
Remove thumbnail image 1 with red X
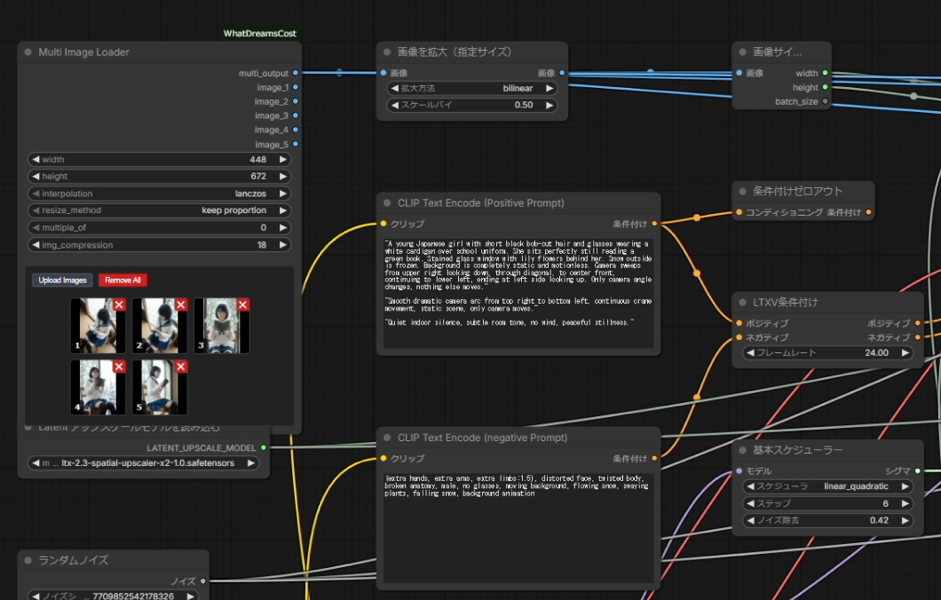coord(119,305)
